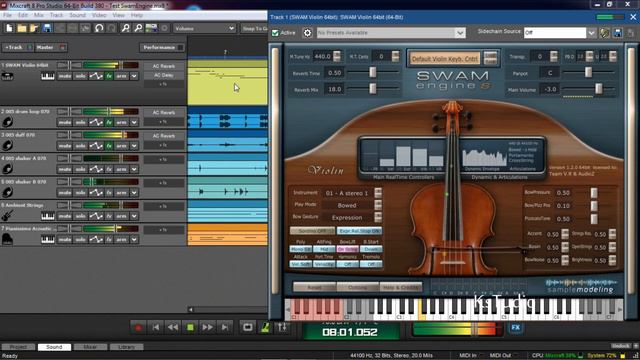Mute the drum loop track
Image resolution: width=640 pixels, height=360 pixels.
pyautogui.click(x=64, y=122)
